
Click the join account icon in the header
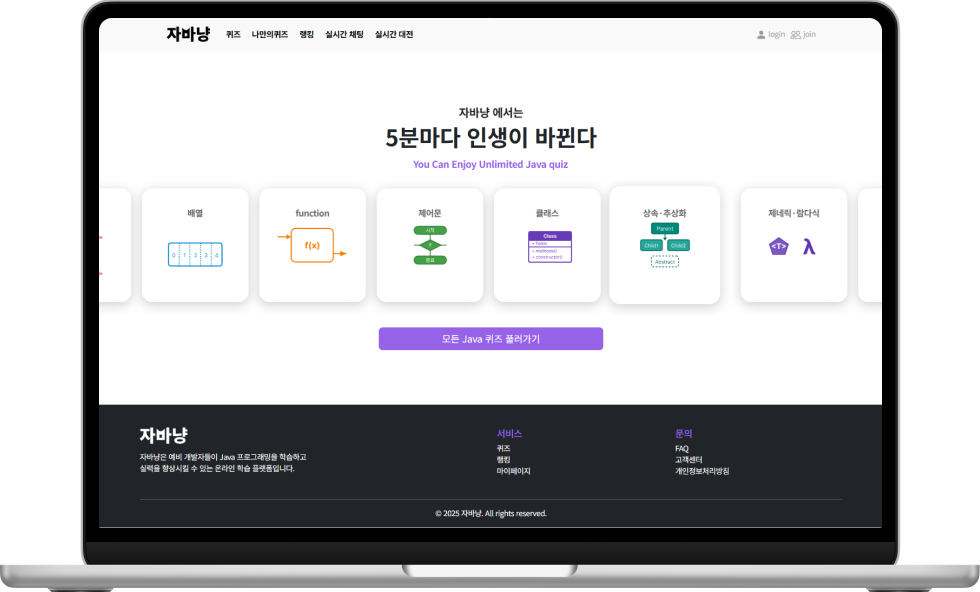795,34
